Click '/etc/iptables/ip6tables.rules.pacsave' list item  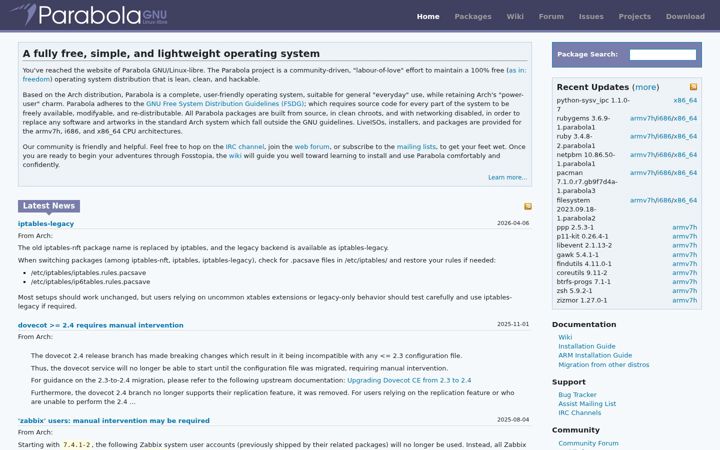click(90, 282)
